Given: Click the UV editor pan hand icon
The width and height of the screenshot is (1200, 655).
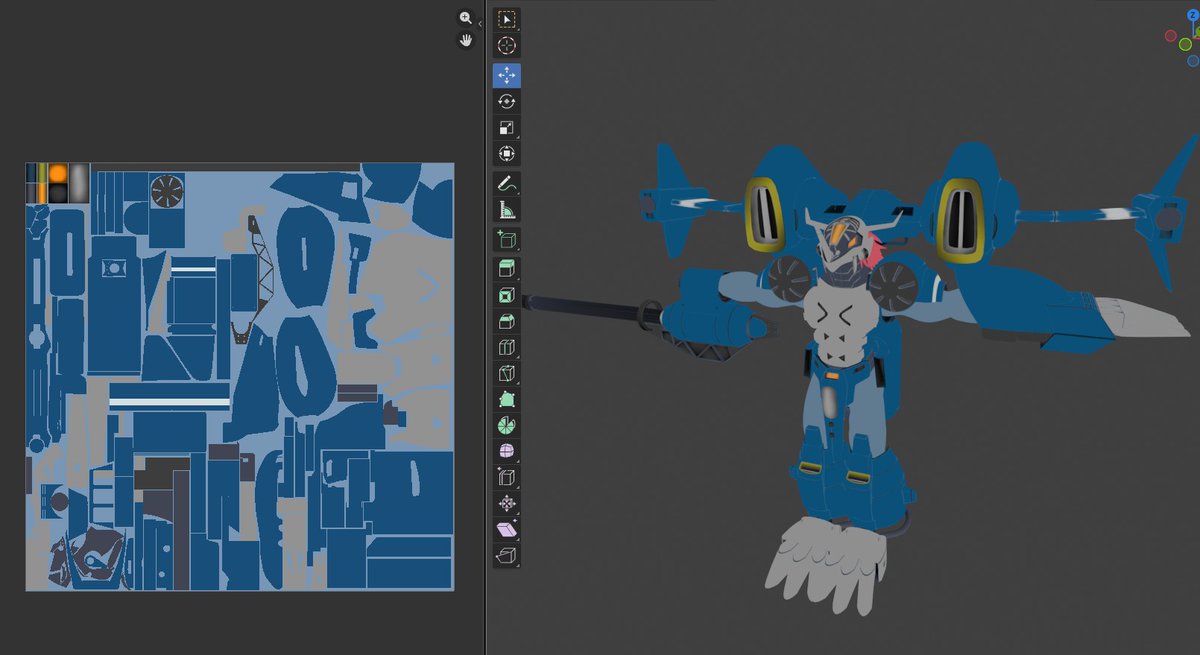Looking at the screenshot, I should 466,40.
